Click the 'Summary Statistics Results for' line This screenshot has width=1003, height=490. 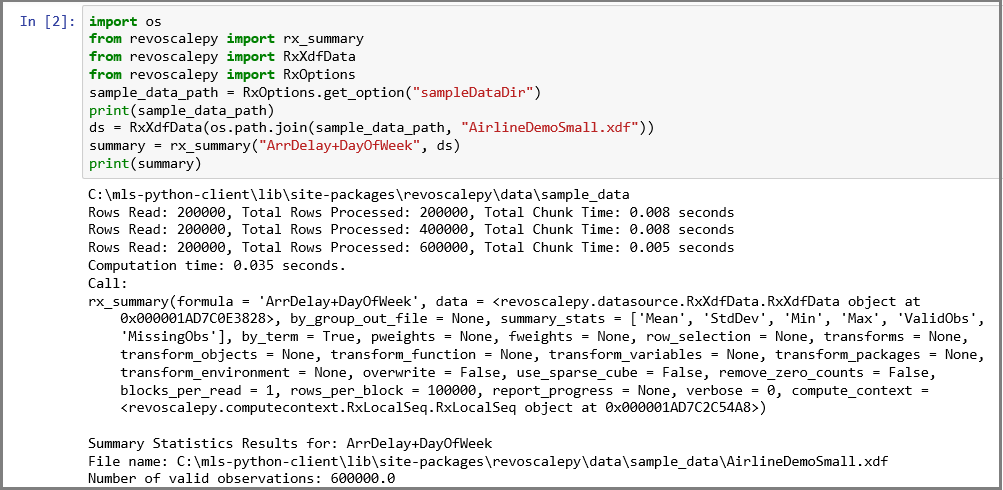(x=289, y=443)
